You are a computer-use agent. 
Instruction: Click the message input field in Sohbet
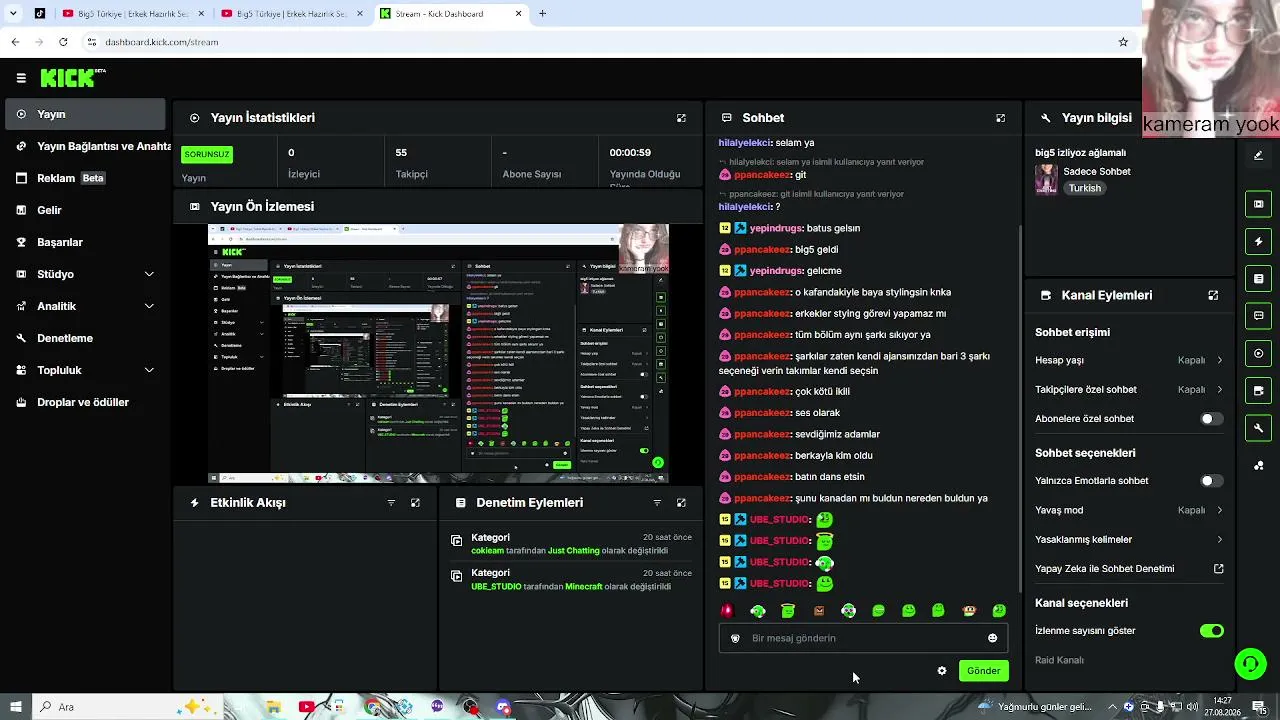863,638
